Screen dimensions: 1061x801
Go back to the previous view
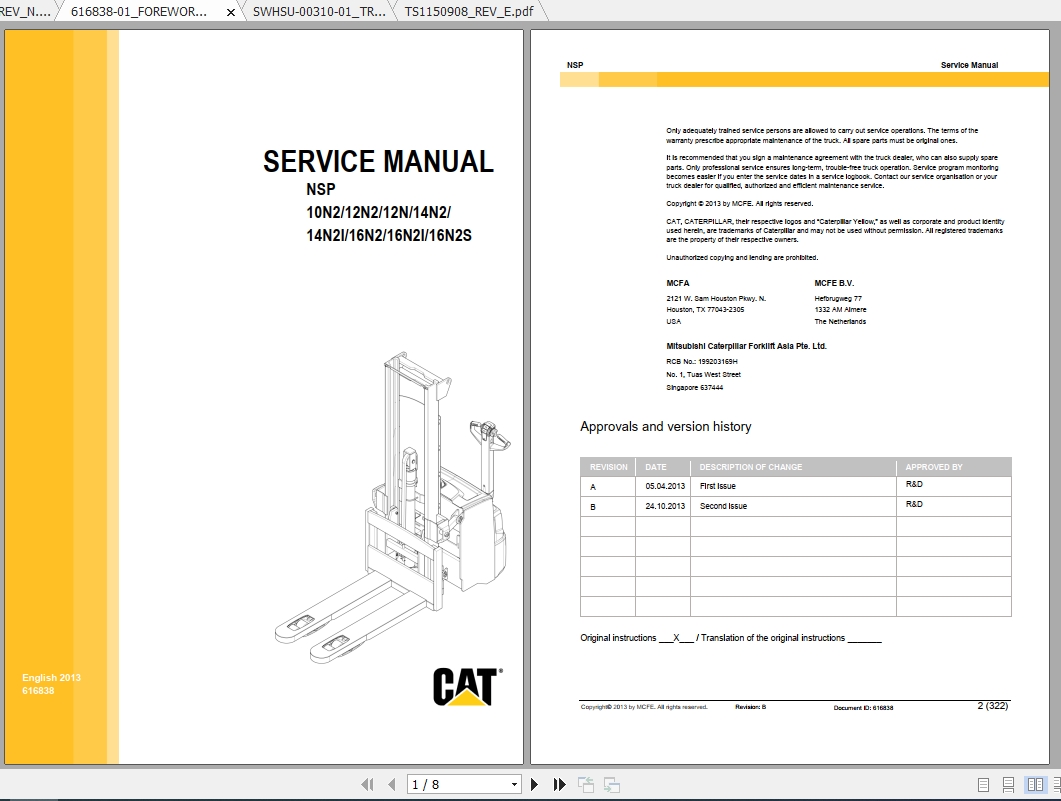point(586,784)
